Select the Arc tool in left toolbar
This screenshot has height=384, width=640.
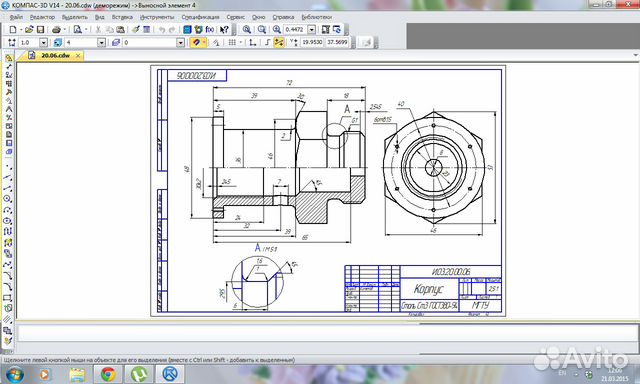tap(8, 210)
